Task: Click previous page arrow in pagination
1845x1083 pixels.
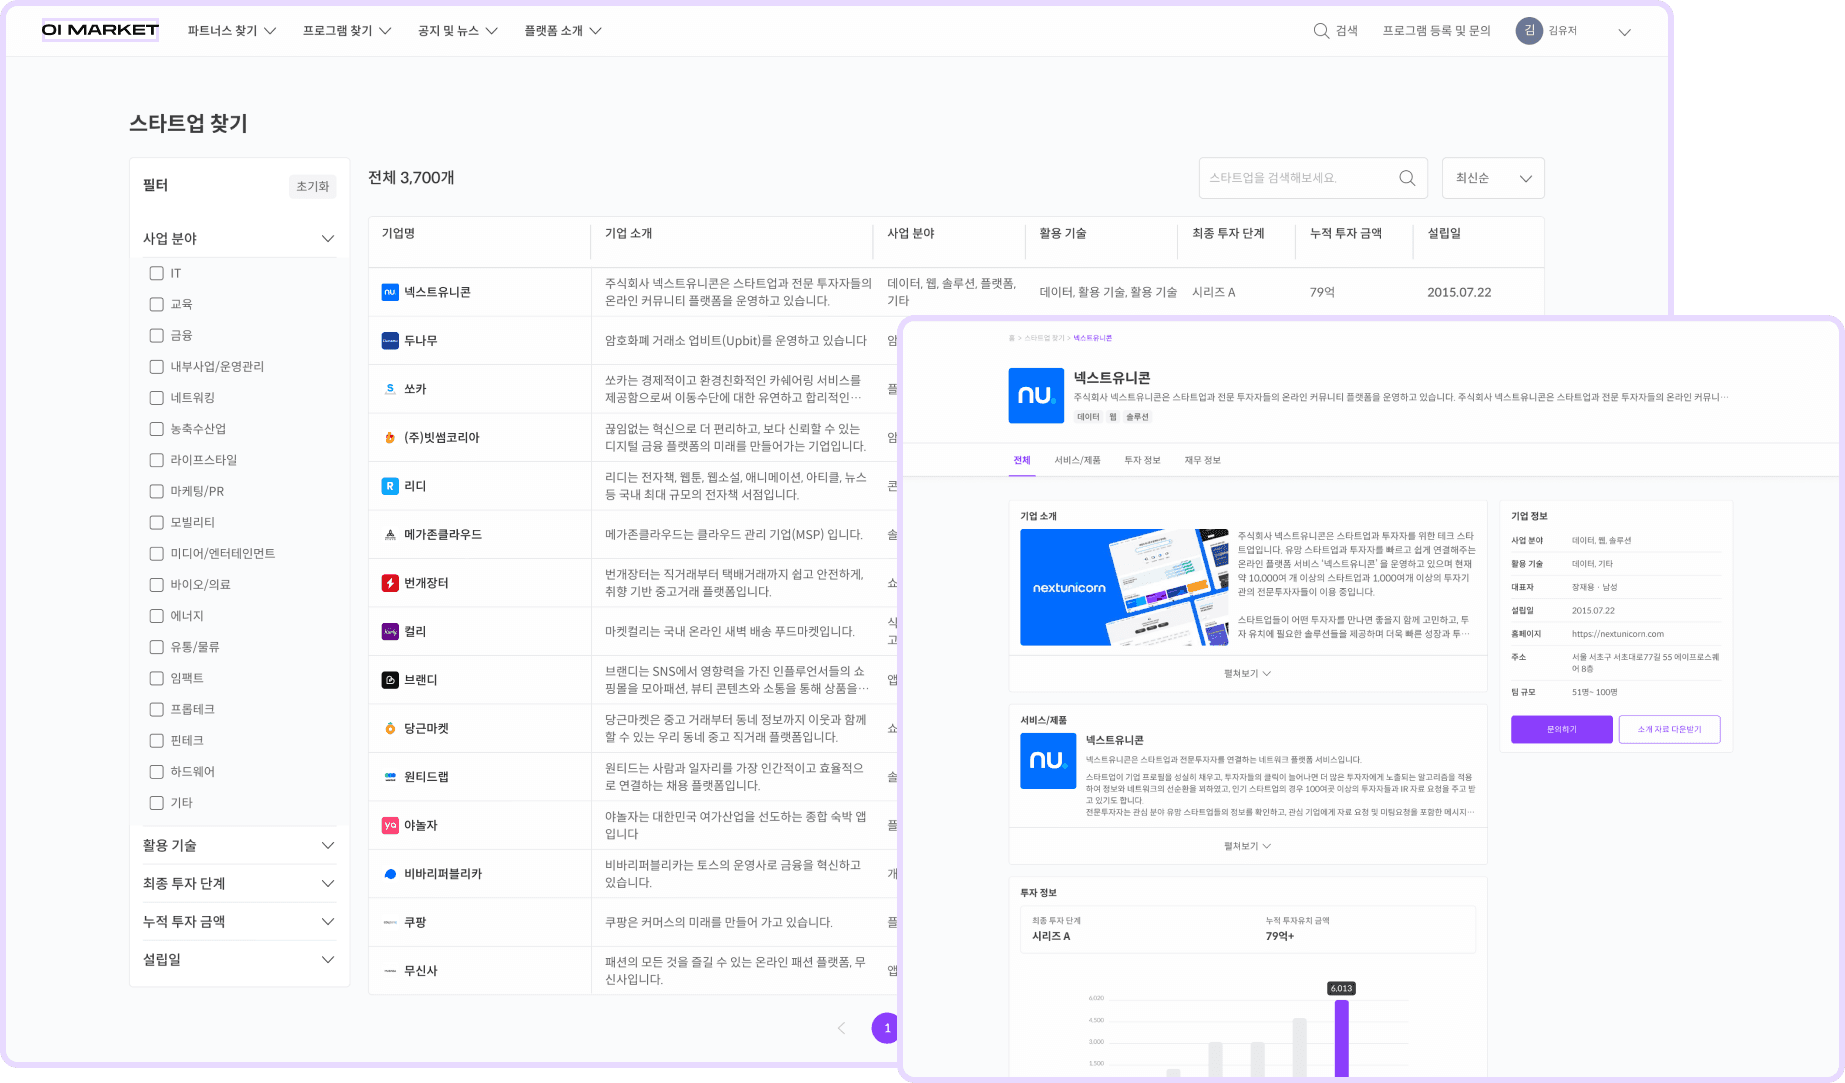Action: click(x=841, y=1028)
